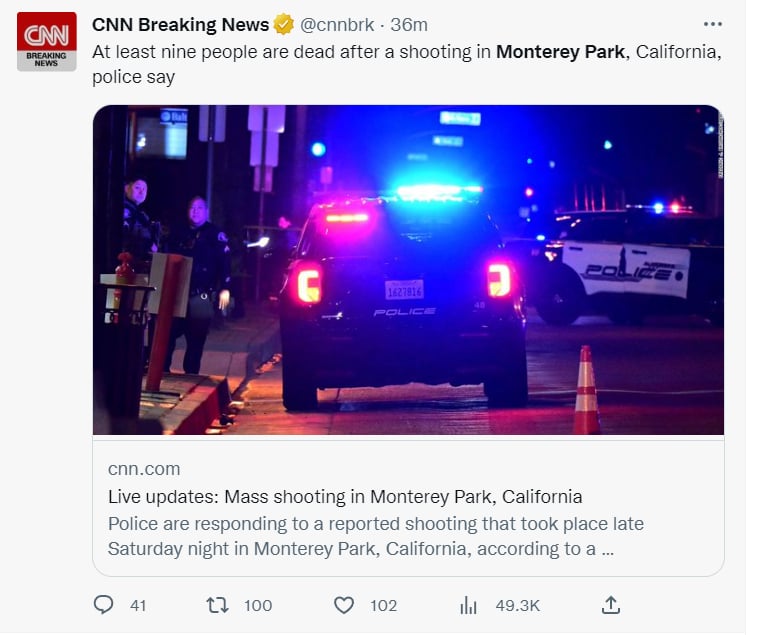Screen dimensions: 758x635
Task: Click the share upload arrow icon
Action: click(611, 605)
